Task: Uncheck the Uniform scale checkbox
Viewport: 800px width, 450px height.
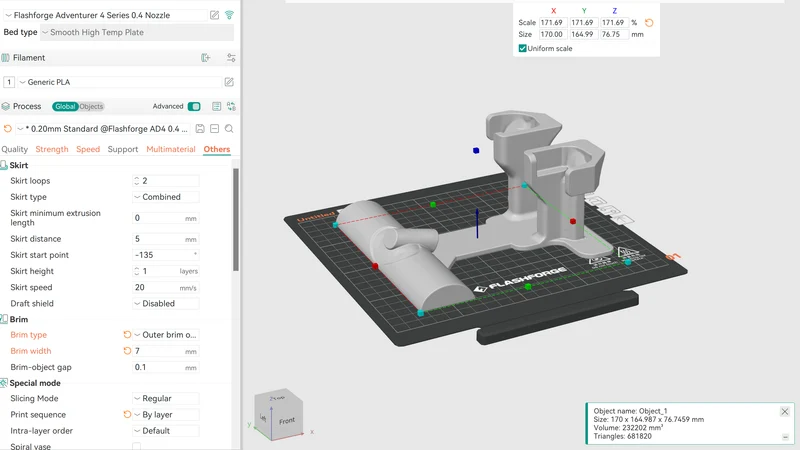Action: pyautogui.click(x=522, y=48)
